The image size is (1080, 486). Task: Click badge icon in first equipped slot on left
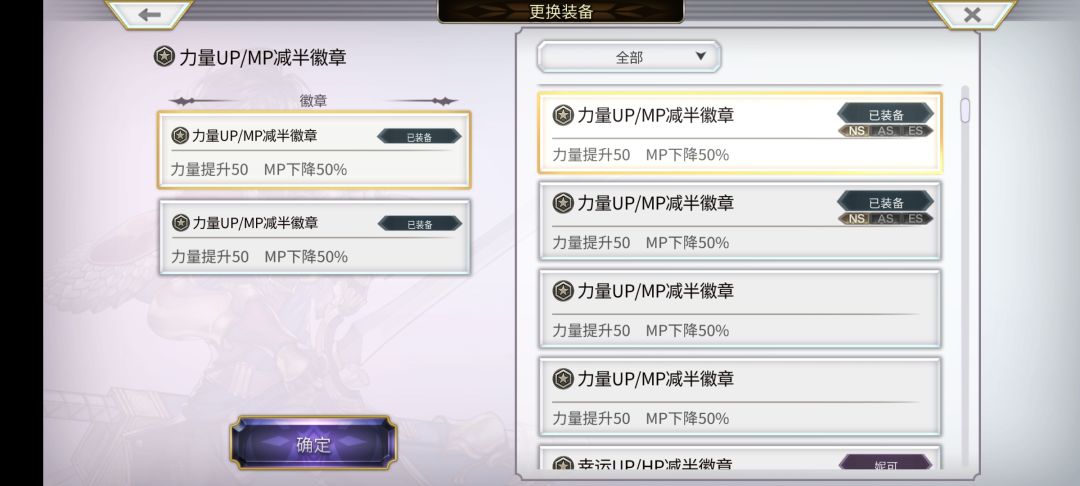(180, 136)
